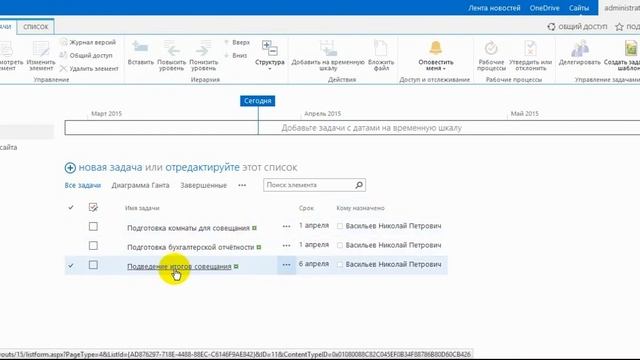Open task Подготовка комнаты для совещания

tap(188, 228)
